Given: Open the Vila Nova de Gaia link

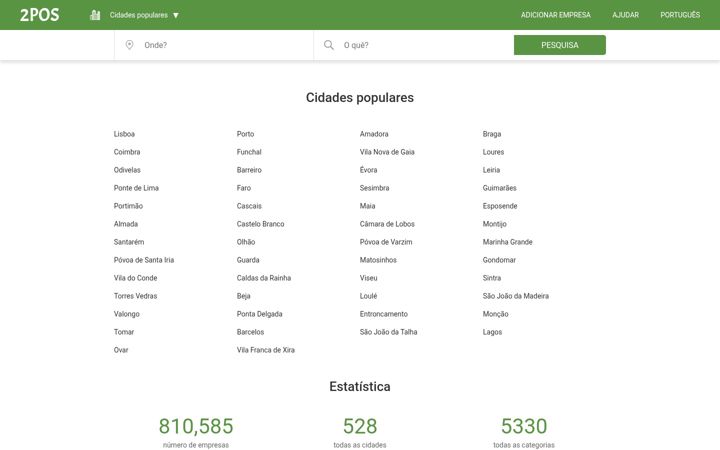Looking at the screenshot, I should 387,152.
